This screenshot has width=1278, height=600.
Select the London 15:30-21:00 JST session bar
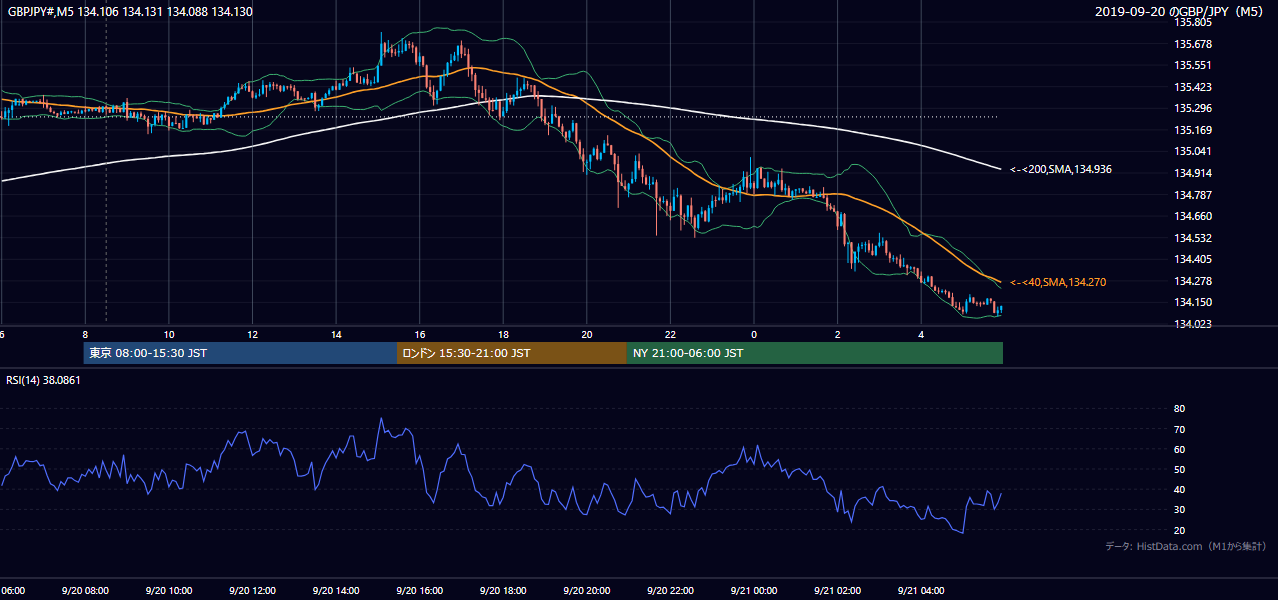pos(512,353)
